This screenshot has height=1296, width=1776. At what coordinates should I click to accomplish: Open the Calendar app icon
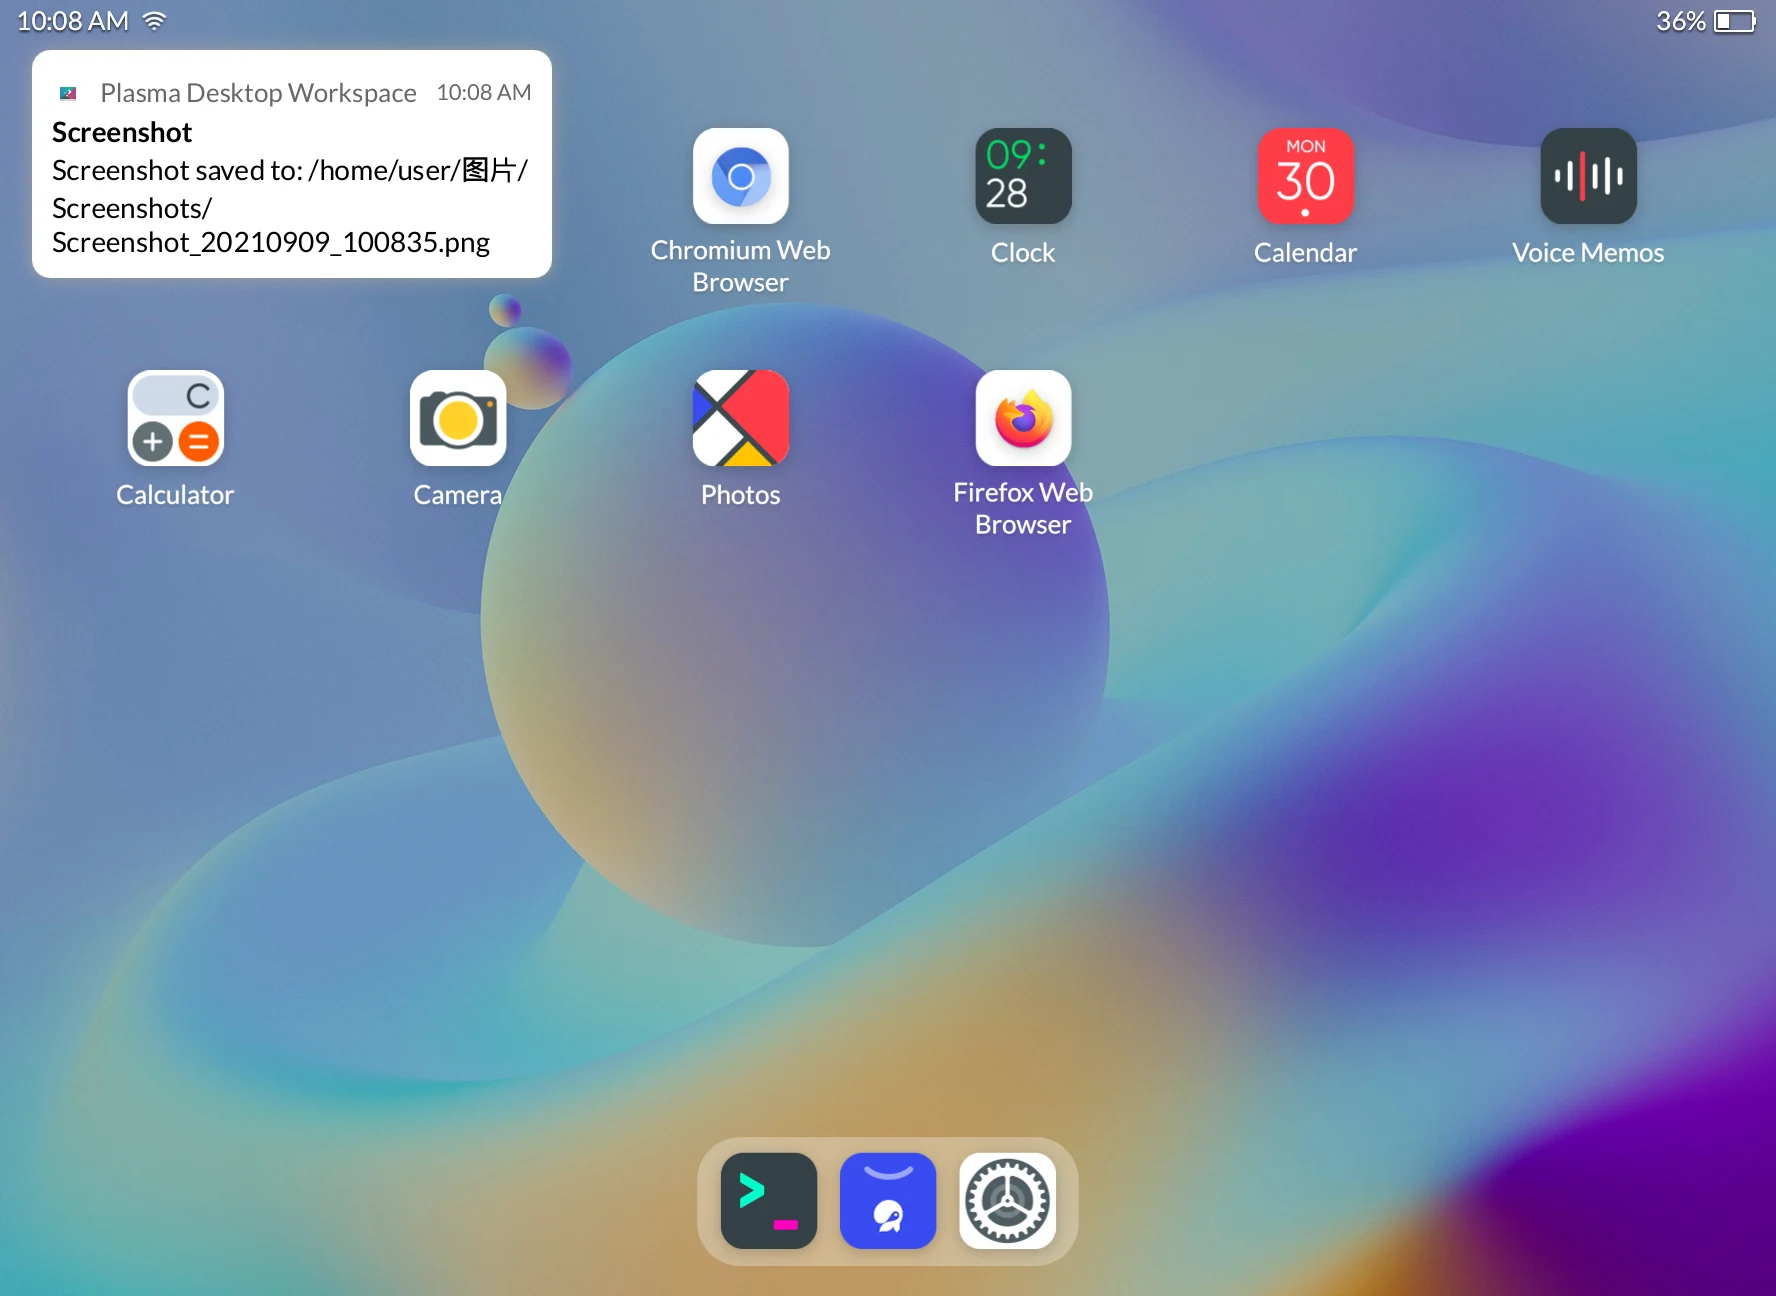1305,176
